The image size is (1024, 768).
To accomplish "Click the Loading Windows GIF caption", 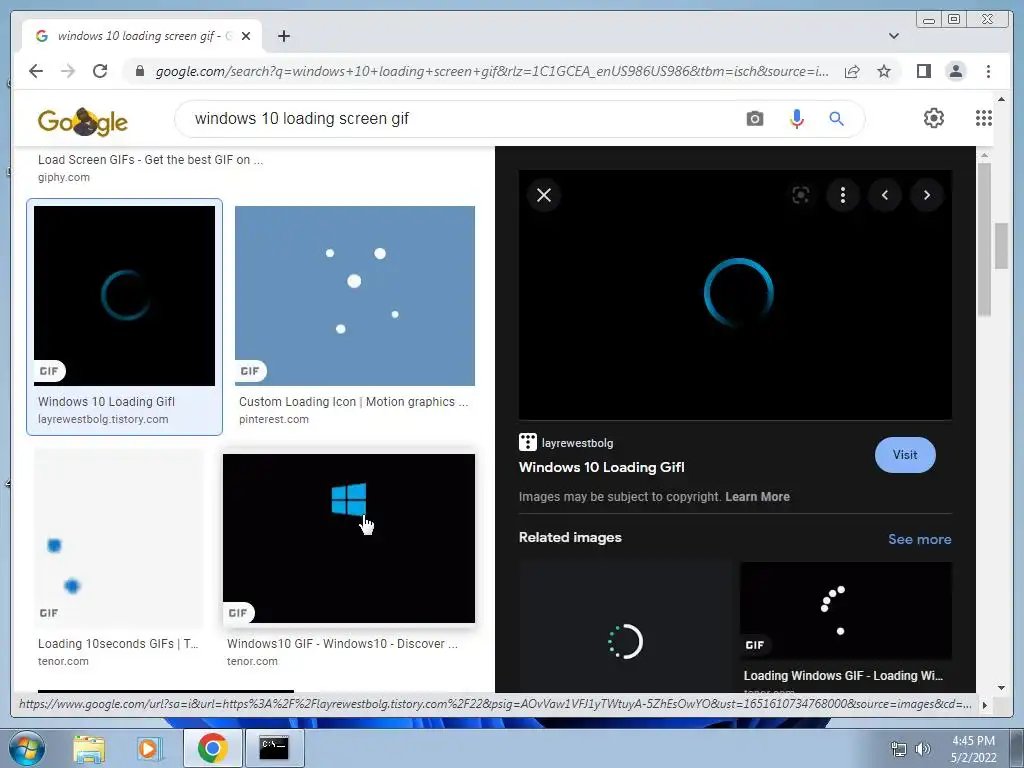I will (843, 676).
